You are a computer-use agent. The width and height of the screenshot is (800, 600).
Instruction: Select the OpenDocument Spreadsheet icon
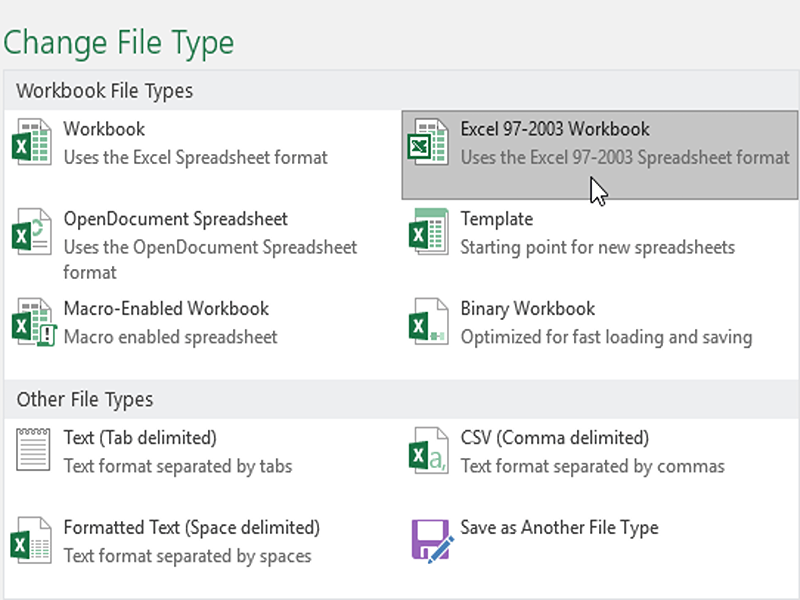(32, 232)
